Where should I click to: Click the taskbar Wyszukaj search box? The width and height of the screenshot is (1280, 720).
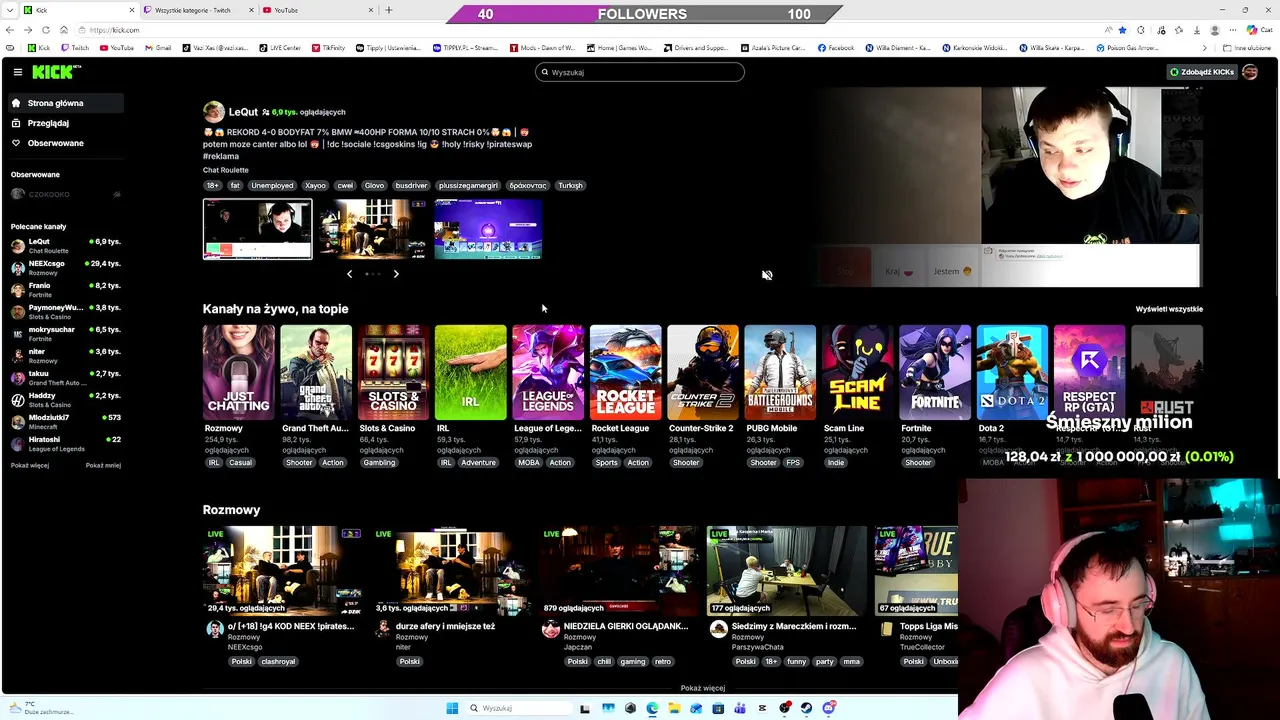(520, 708)
